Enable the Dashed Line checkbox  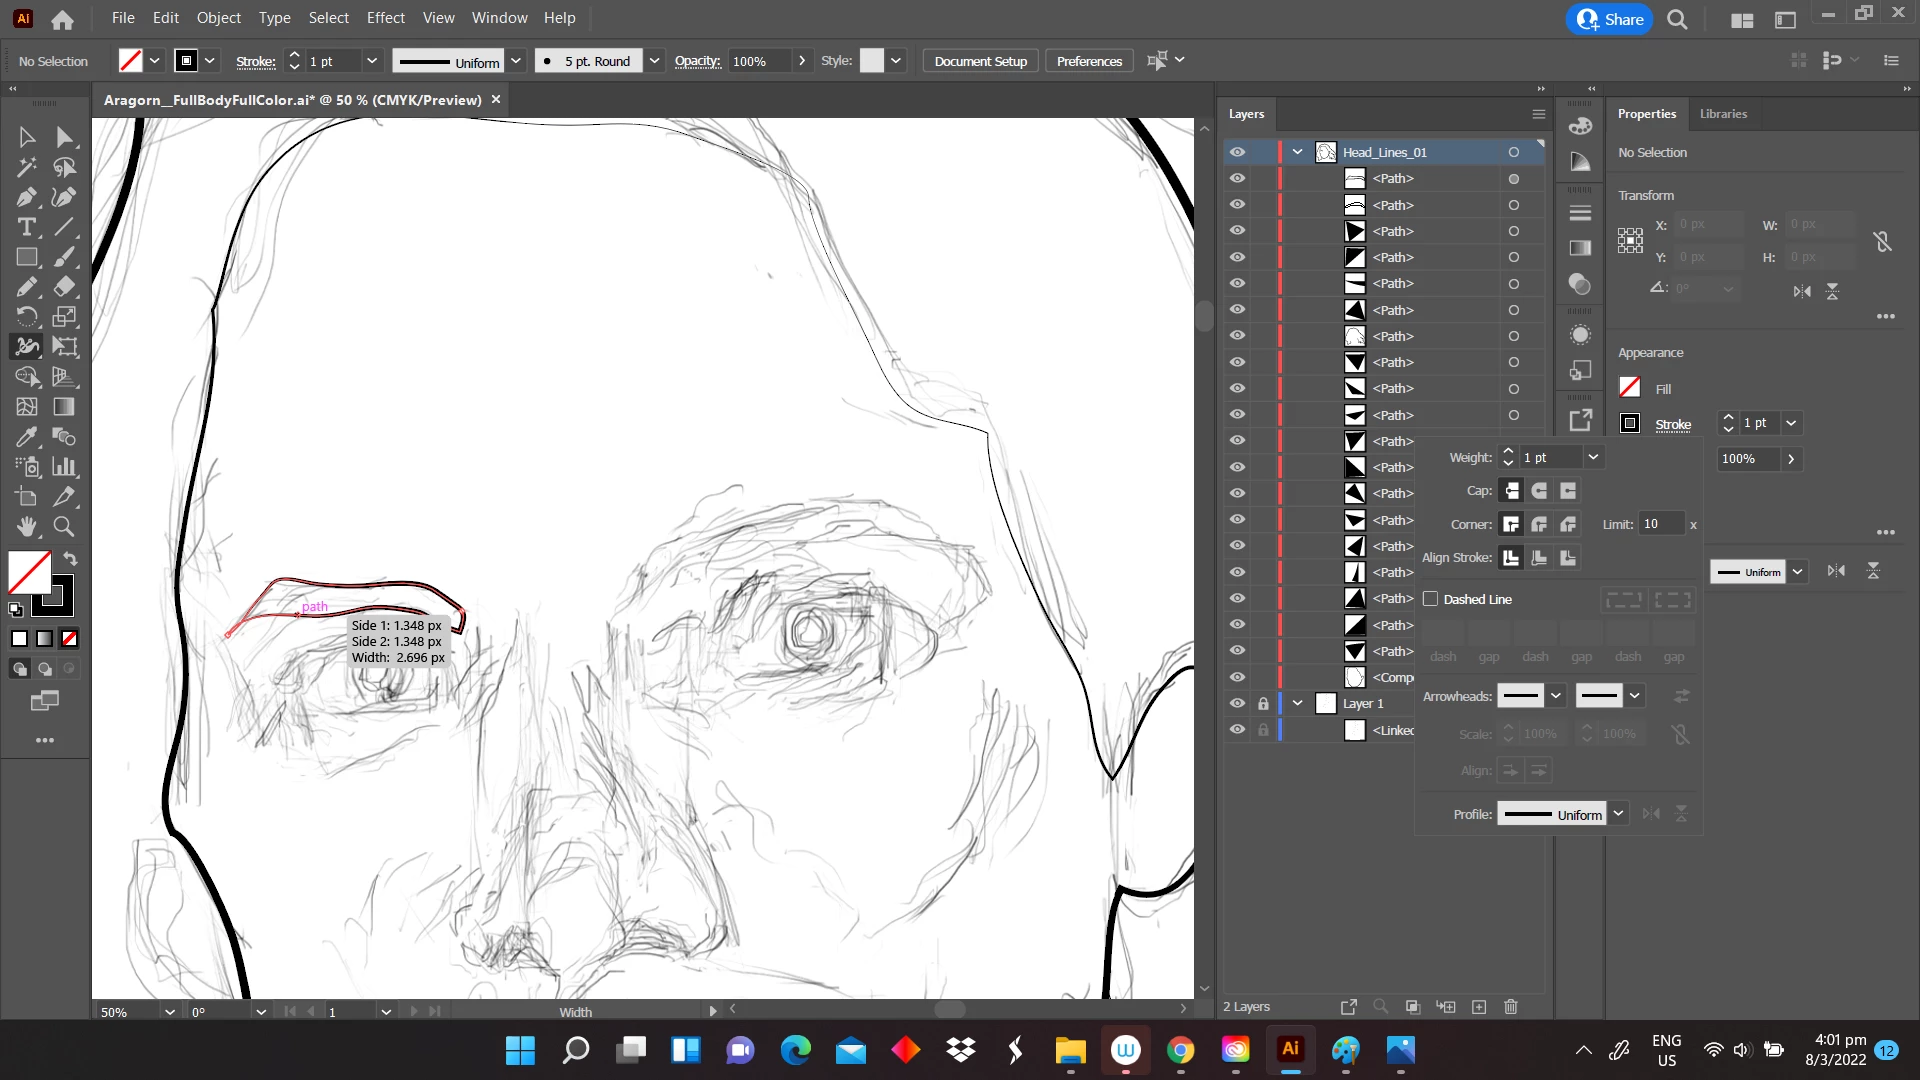coord(1431,599)
